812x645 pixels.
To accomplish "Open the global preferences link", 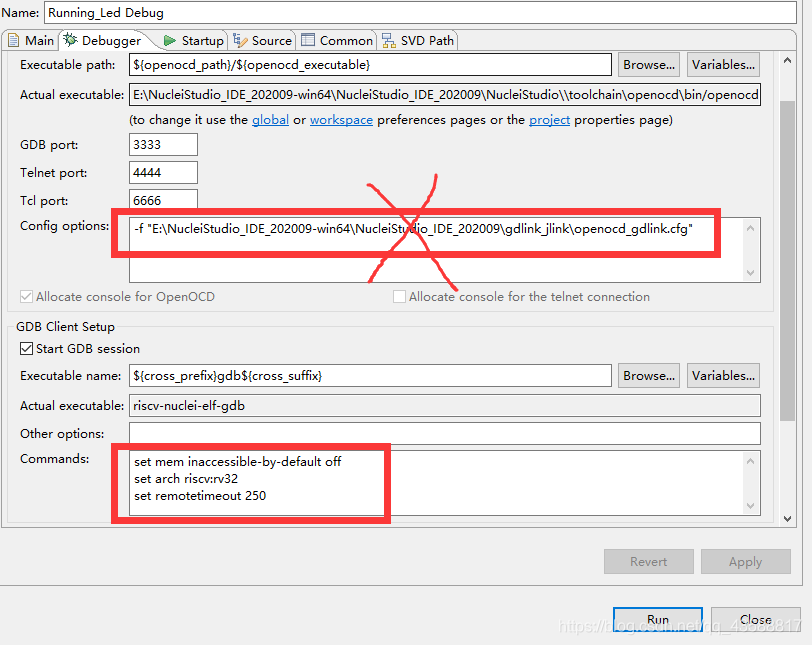I will click(270, 120).
